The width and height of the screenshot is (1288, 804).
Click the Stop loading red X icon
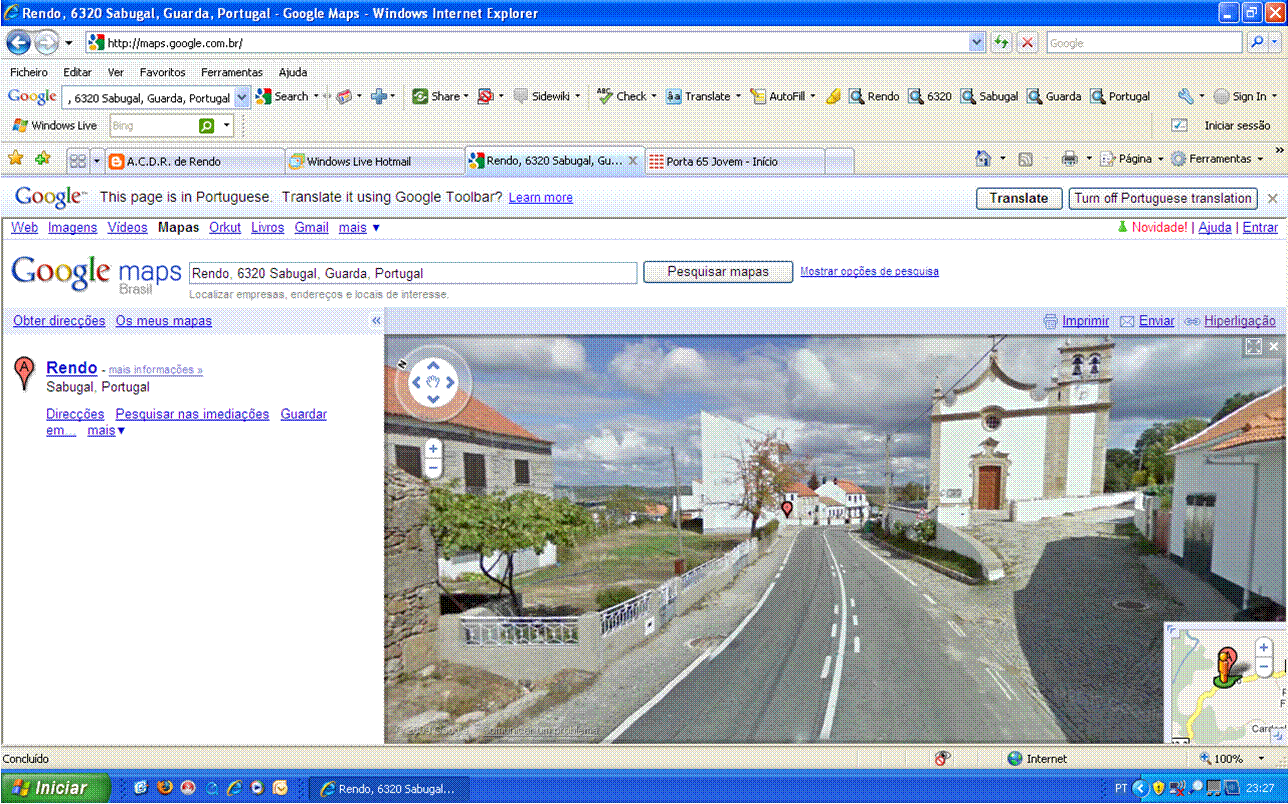coord(1027,43)
